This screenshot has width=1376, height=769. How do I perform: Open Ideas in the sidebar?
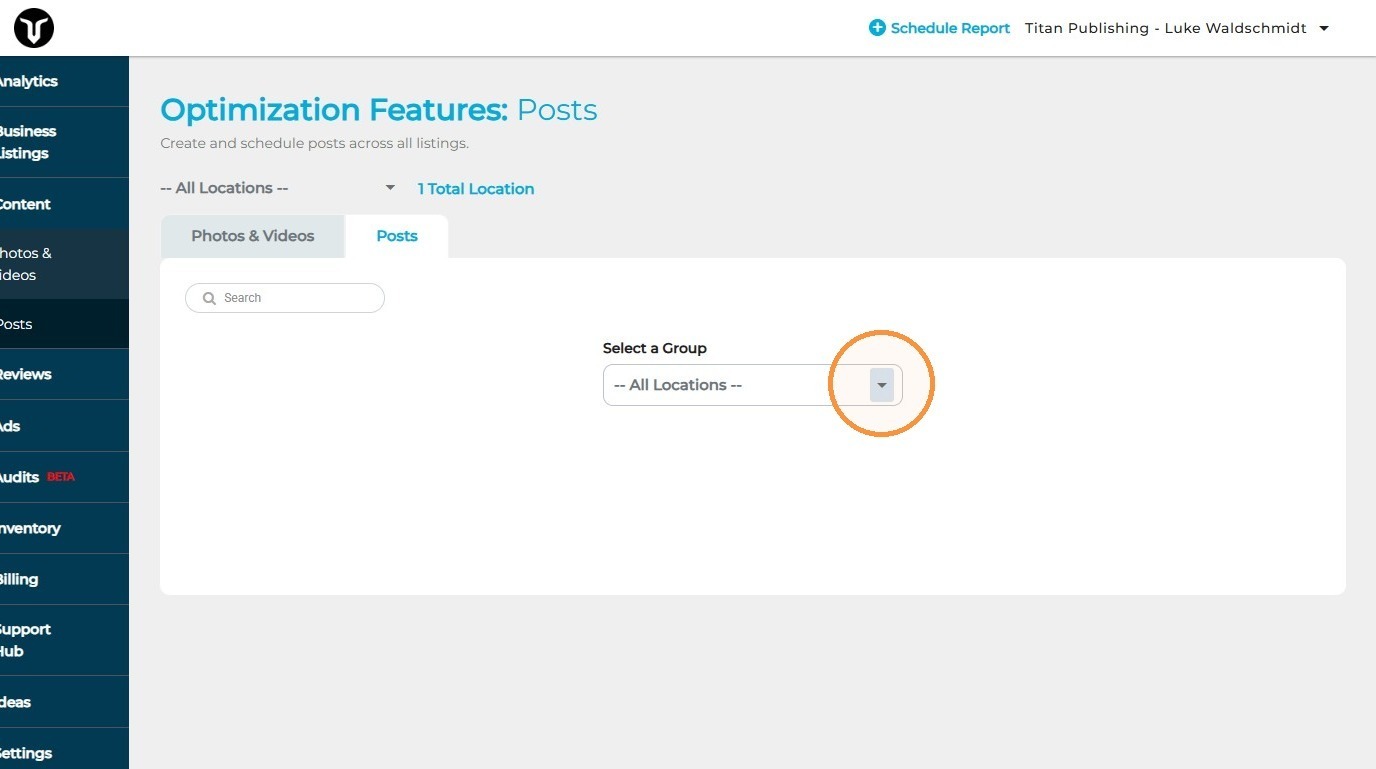[x=64, y=702]
